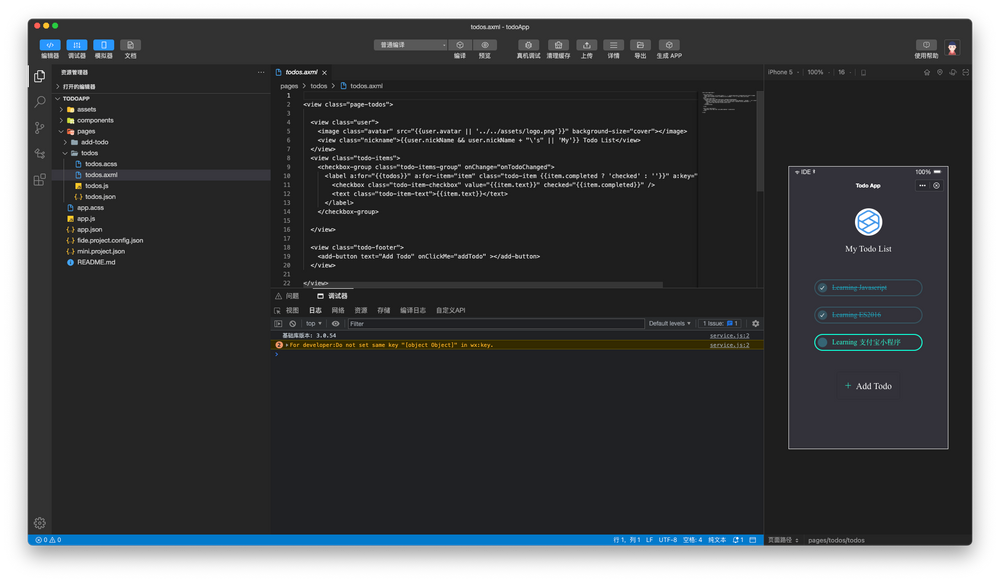Focus the console Filter input field
The width and height of the screenshot is (1000, 582).
pyautogui.click(x=496, y=324)
